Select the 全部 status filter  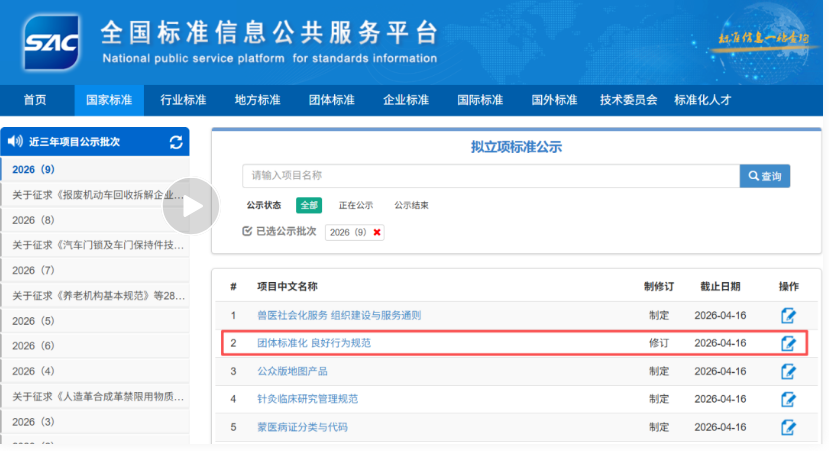308,205
